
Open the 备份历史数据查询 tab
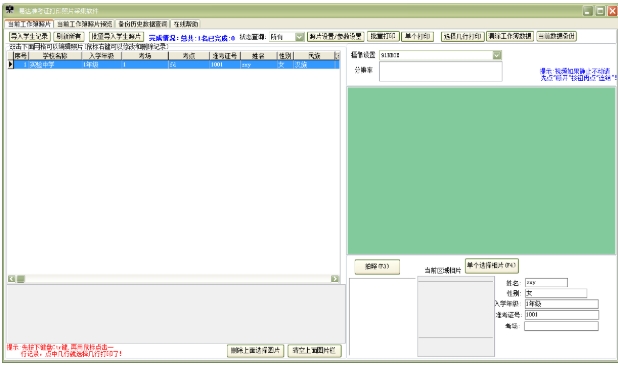(x=143, y=24)
